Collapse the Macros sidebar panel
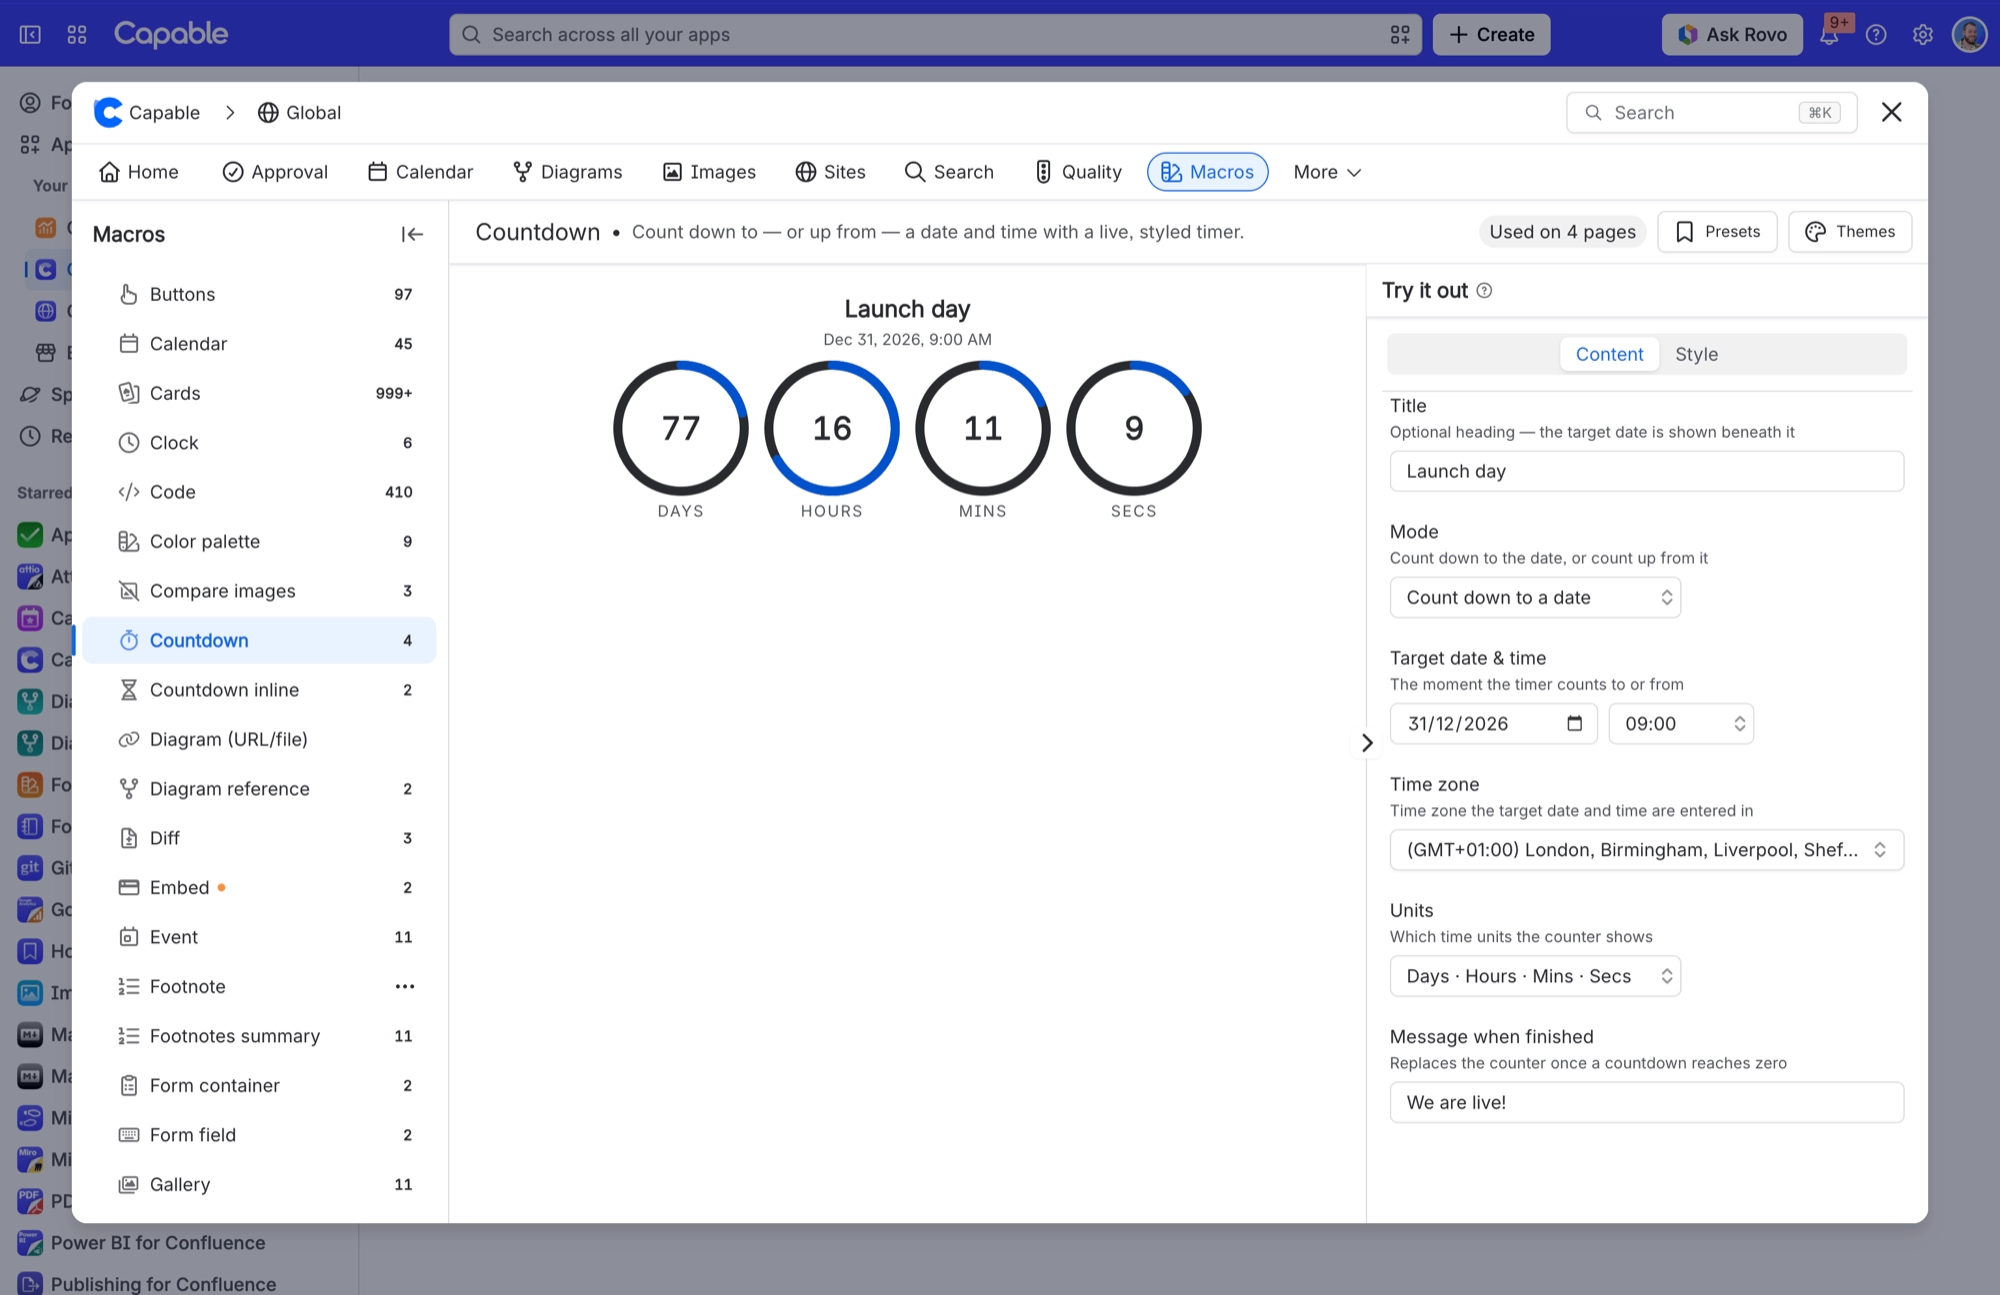 point(412,234)
